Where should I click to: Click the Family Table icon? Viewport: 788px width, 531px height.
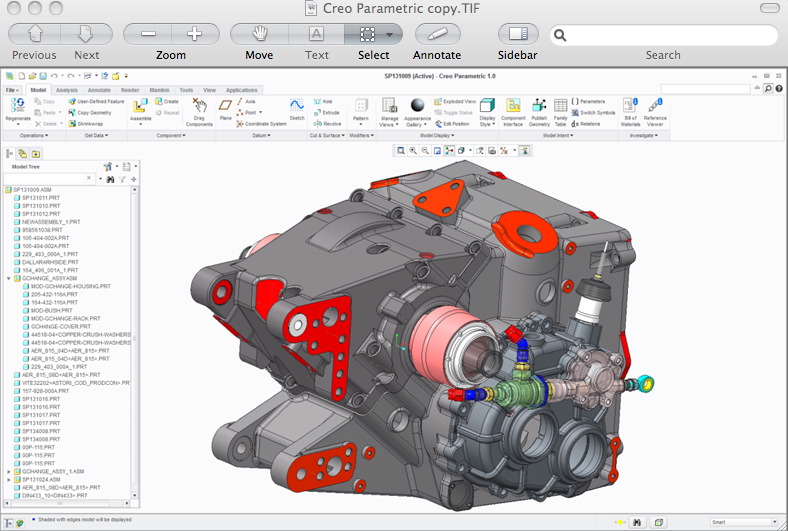click(560, 105)
